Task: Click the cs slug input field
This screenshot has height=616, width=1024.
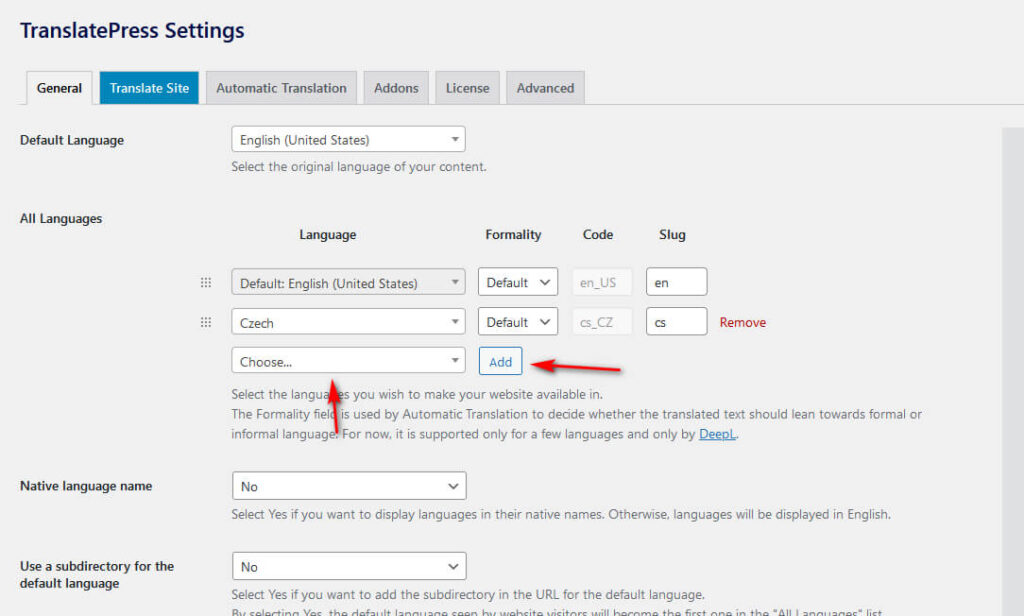Action: click(x=677, y=322)
